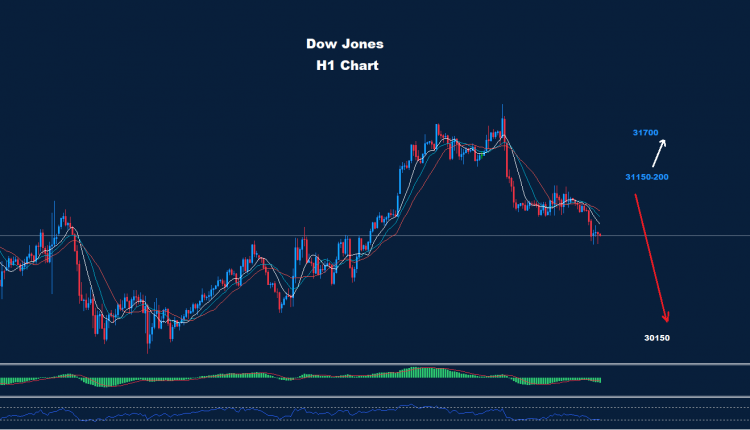Click the upper dotted line in RSI panel
The image size is (750, 430).
point(300,407)
